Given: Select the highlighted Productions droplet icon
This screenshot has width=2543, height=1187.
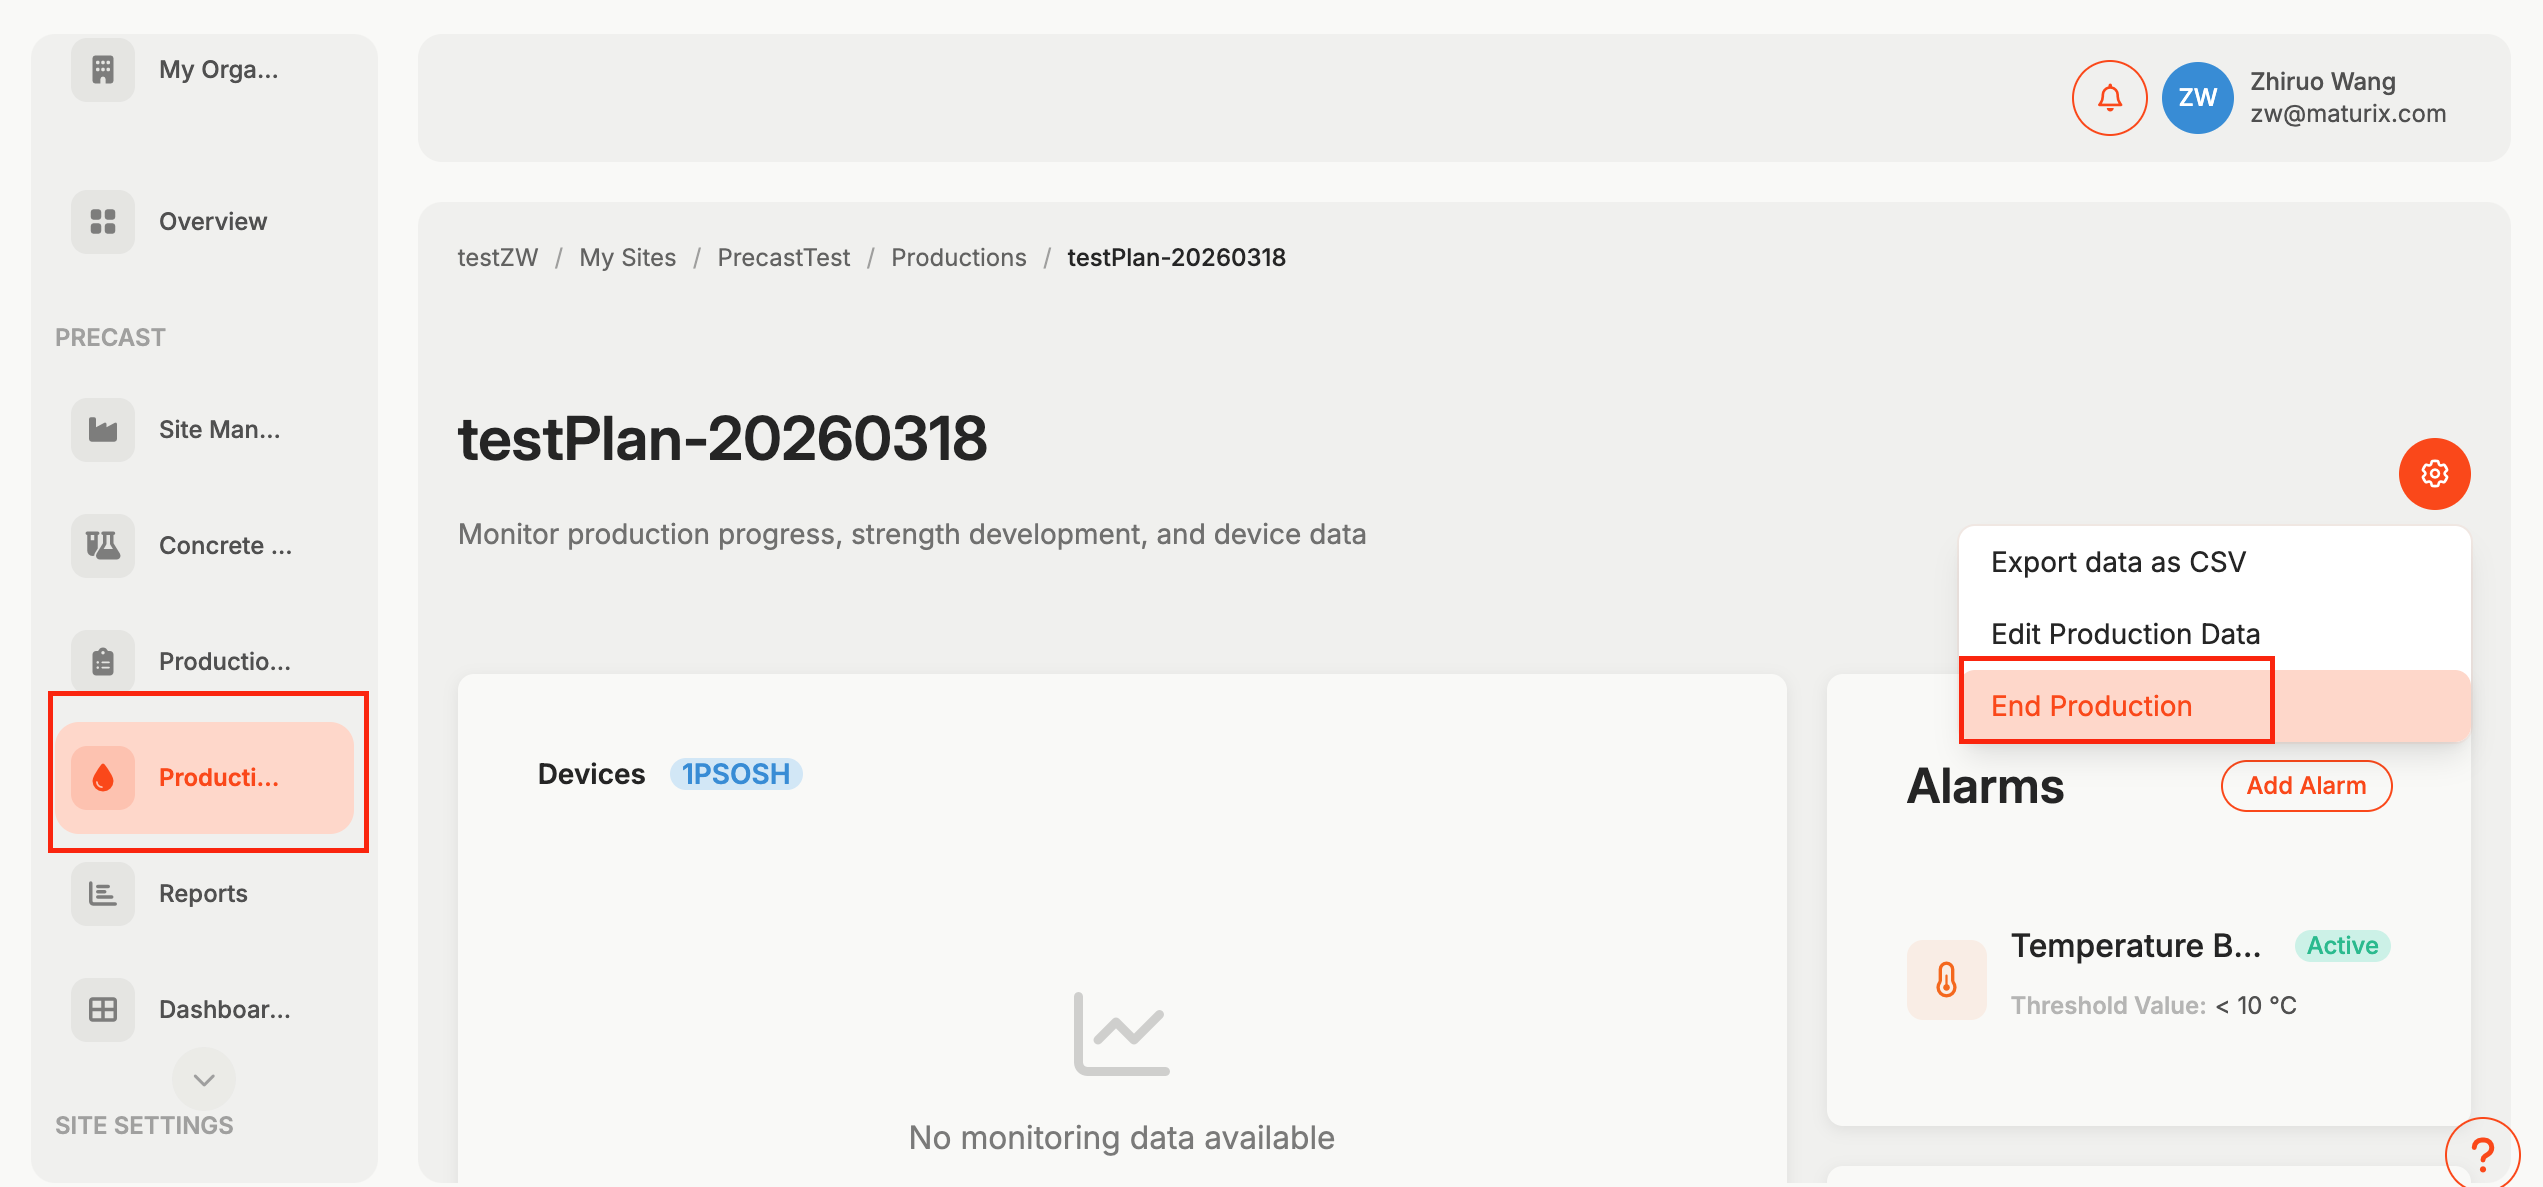Looking at the screenshot, I should click(x=102, y=777).
